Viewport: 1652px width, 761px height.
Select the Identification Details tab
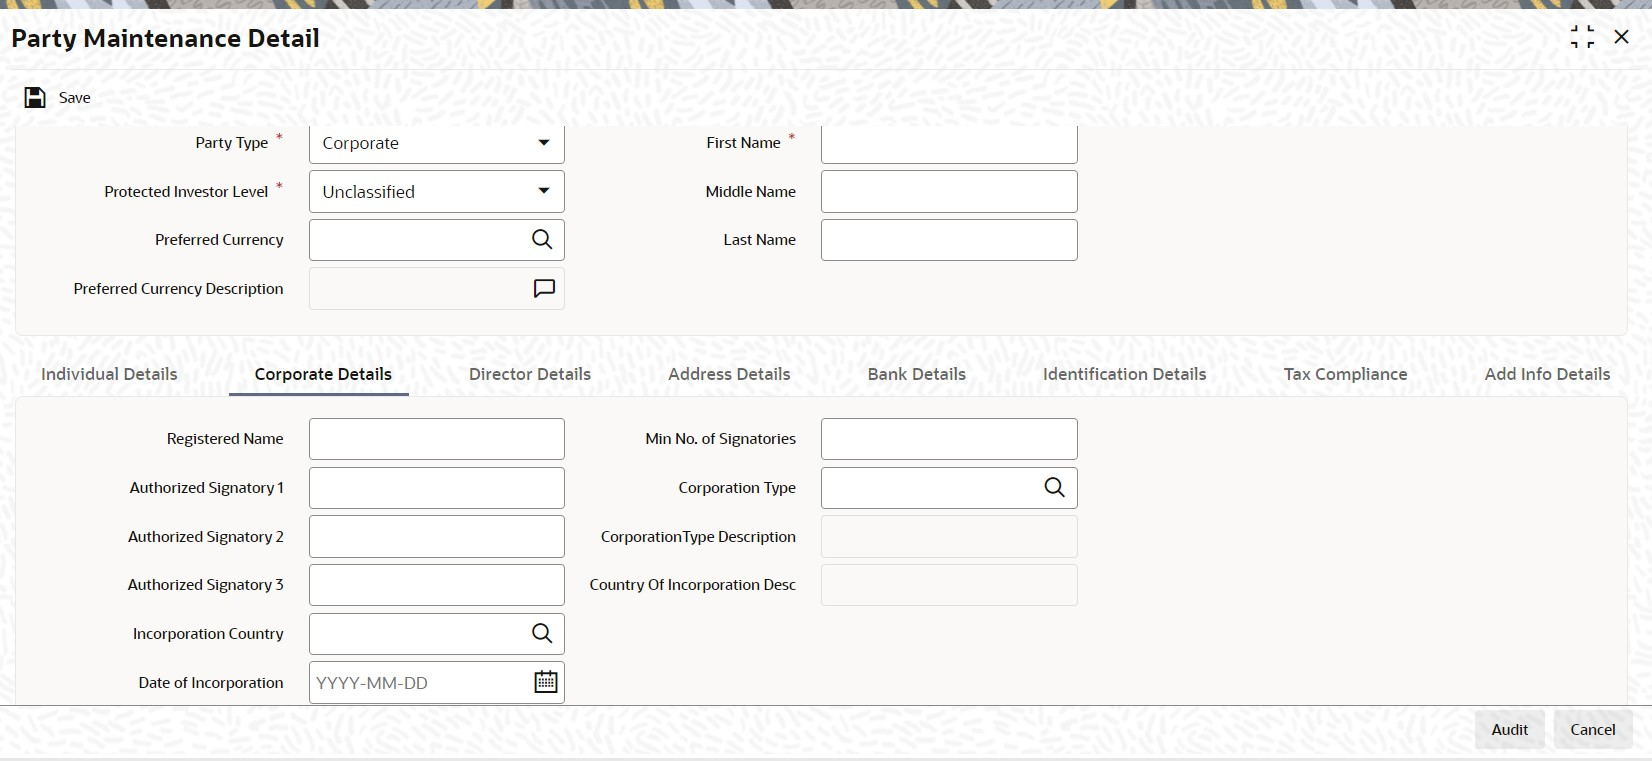pos(1124,374)
